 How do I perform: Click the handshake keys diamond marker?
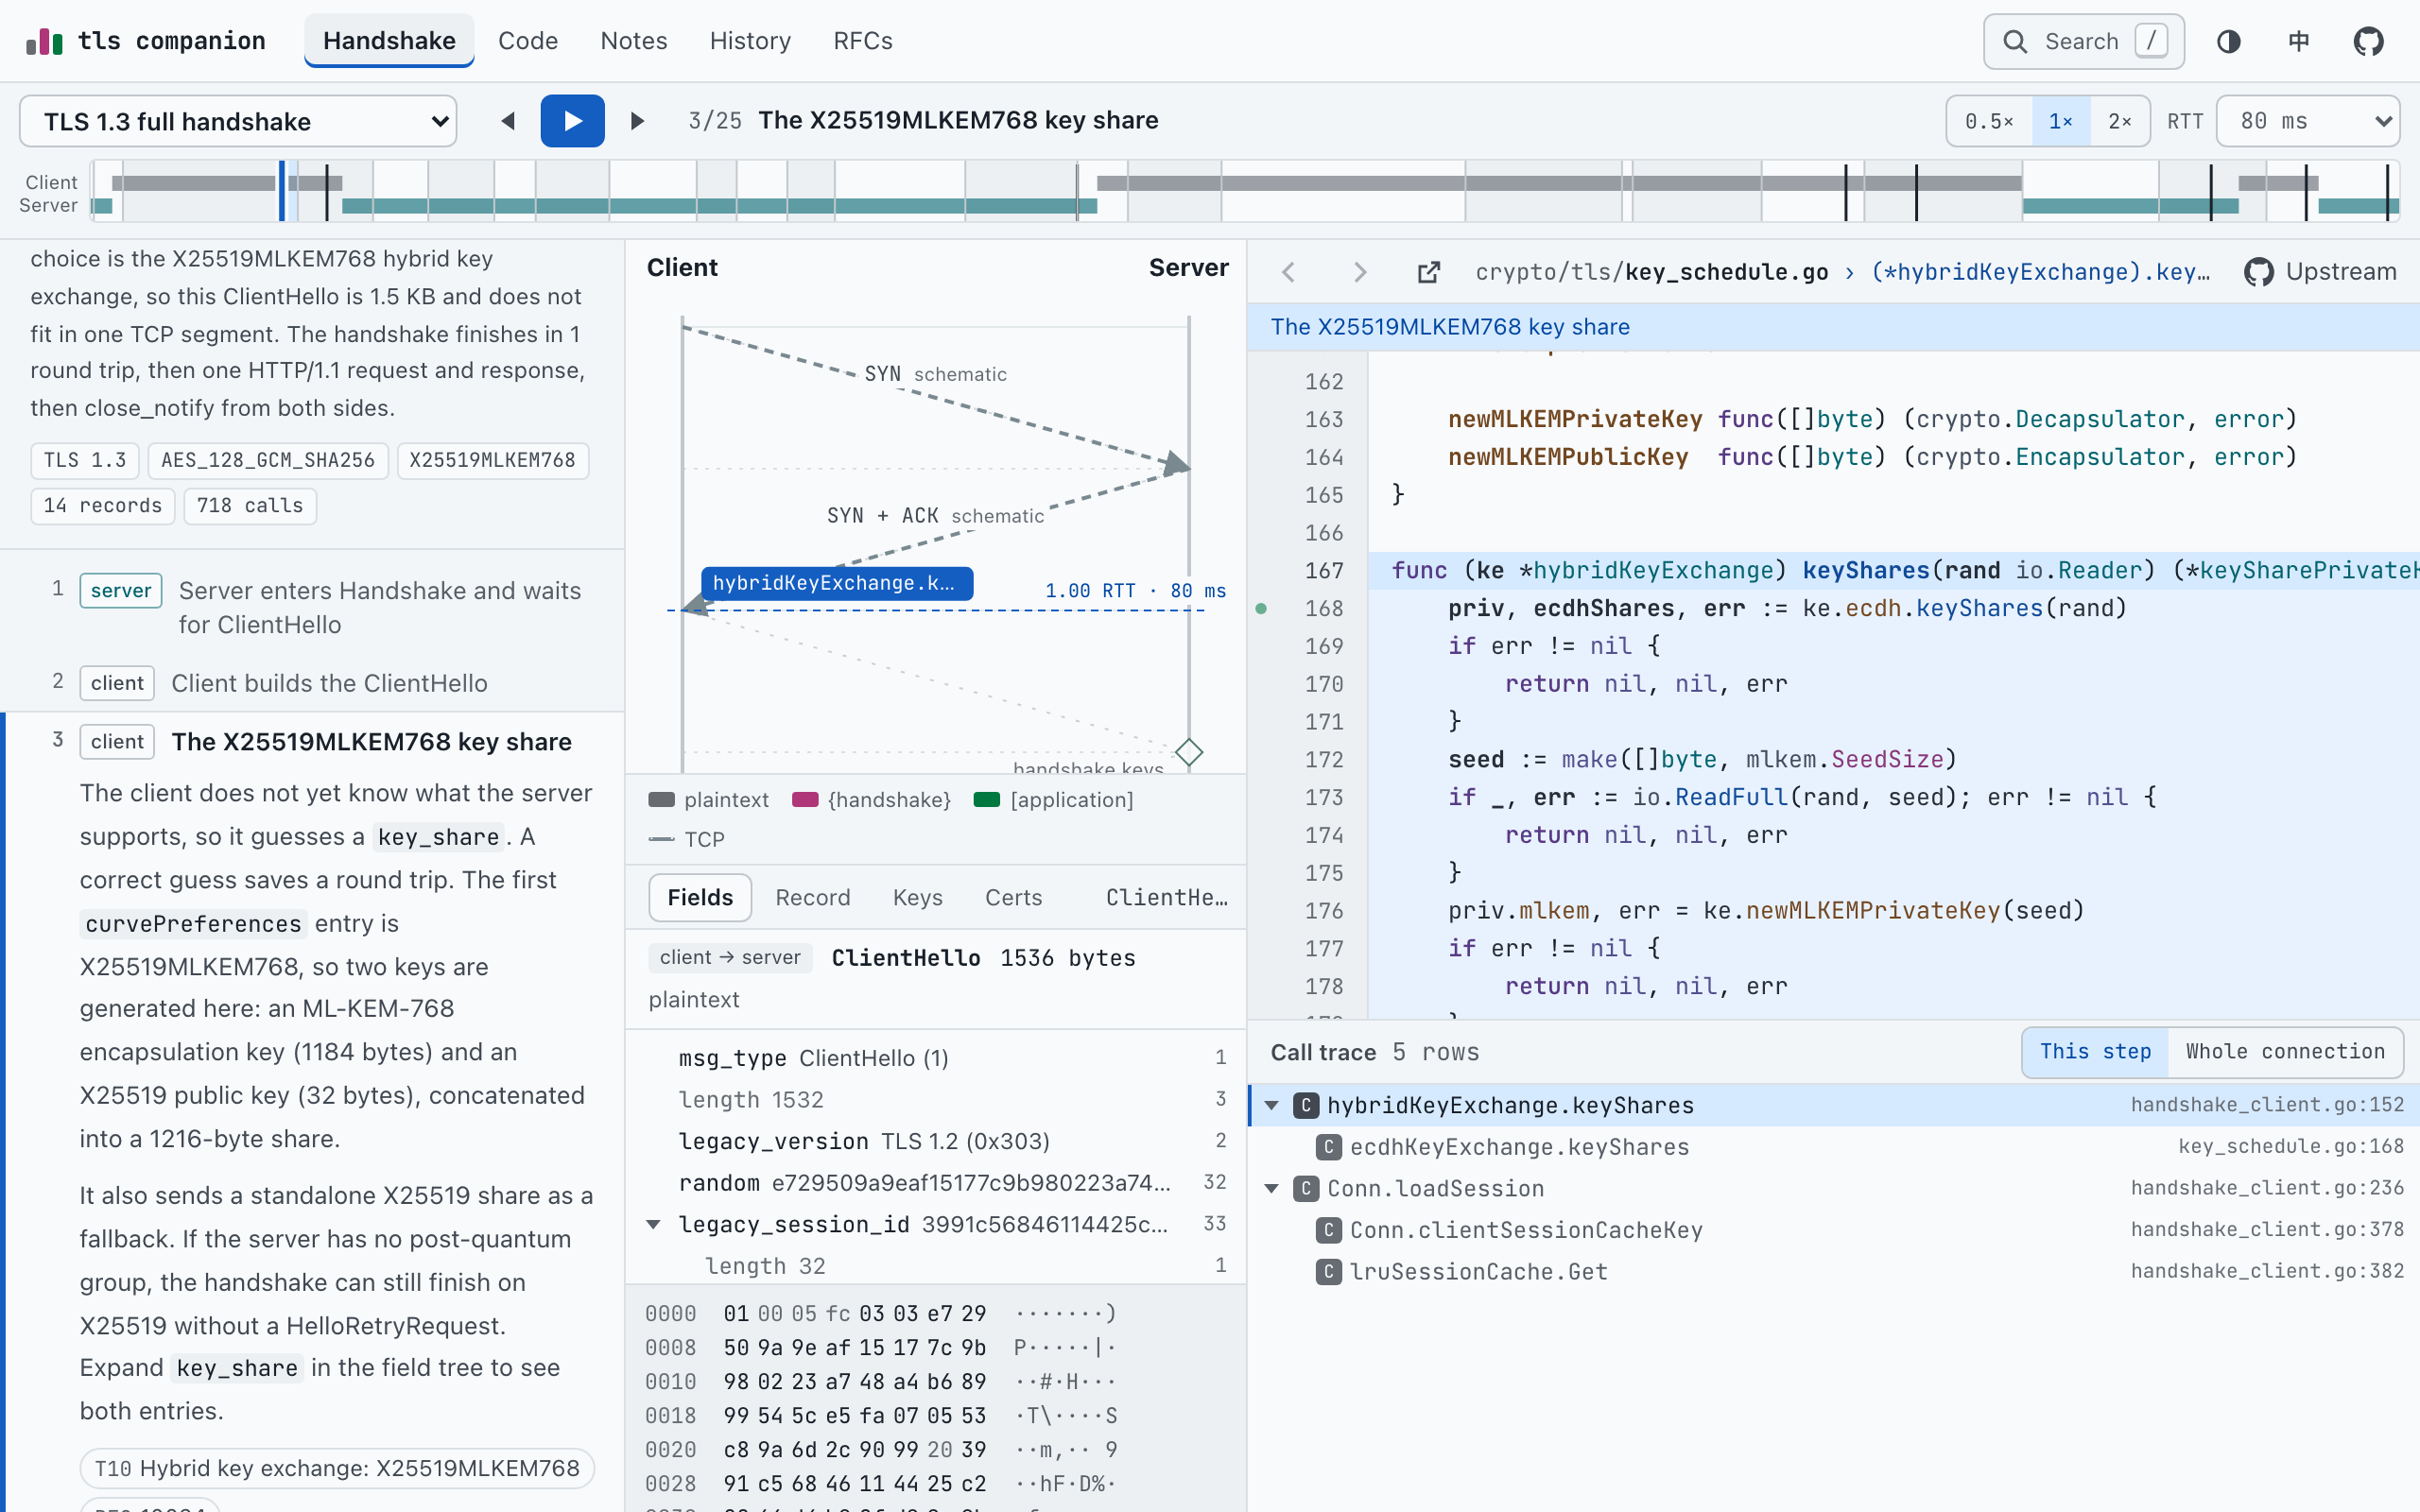point(1188,752)
